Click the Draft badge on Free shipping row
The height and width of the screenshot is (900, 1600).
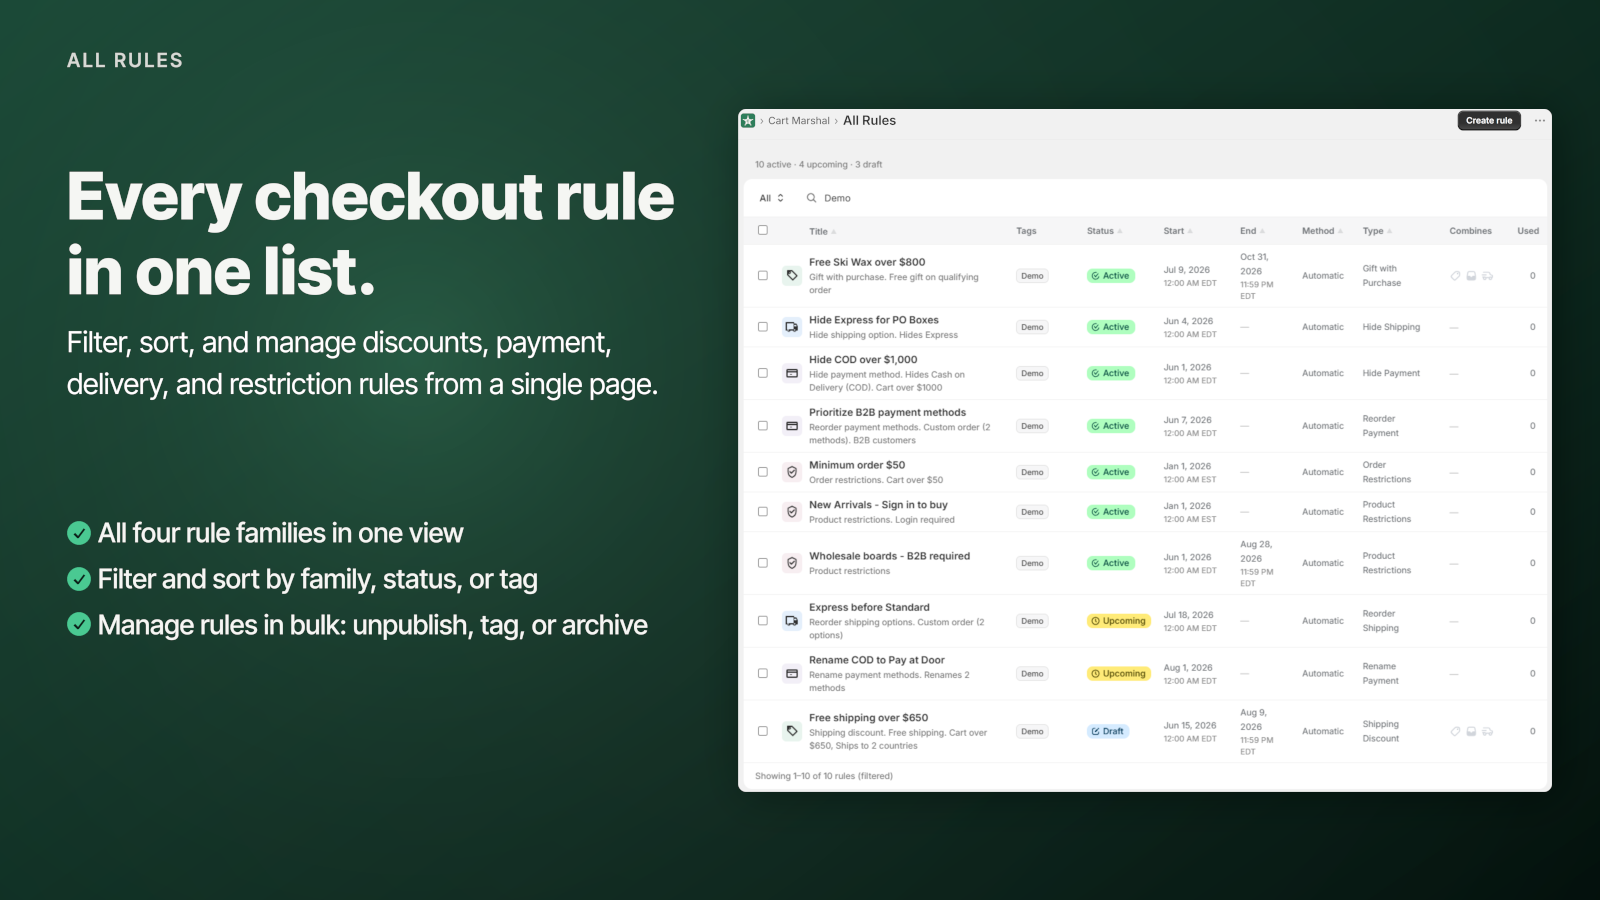pos(1108,732)
